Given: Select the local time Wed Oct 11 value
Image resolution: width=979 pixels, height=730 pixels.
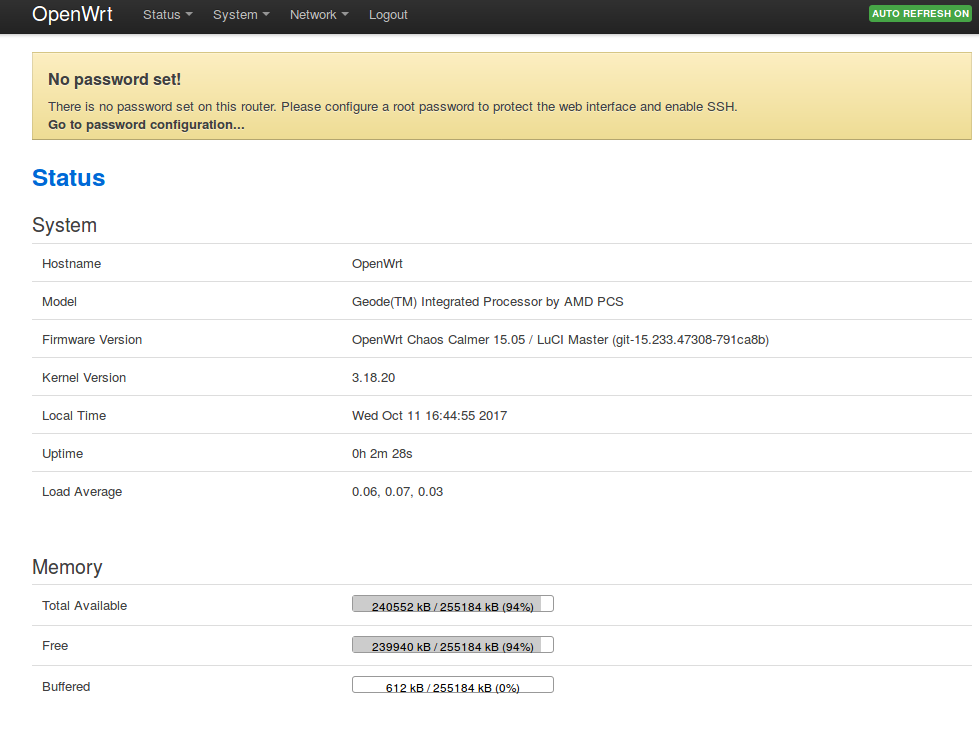Looking at the screenshot, I should click(x=430, y=416).
